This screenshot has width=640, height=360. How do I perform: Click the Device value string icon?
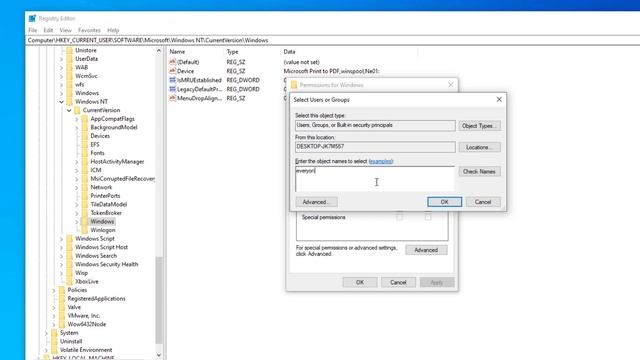pos(173,71)
